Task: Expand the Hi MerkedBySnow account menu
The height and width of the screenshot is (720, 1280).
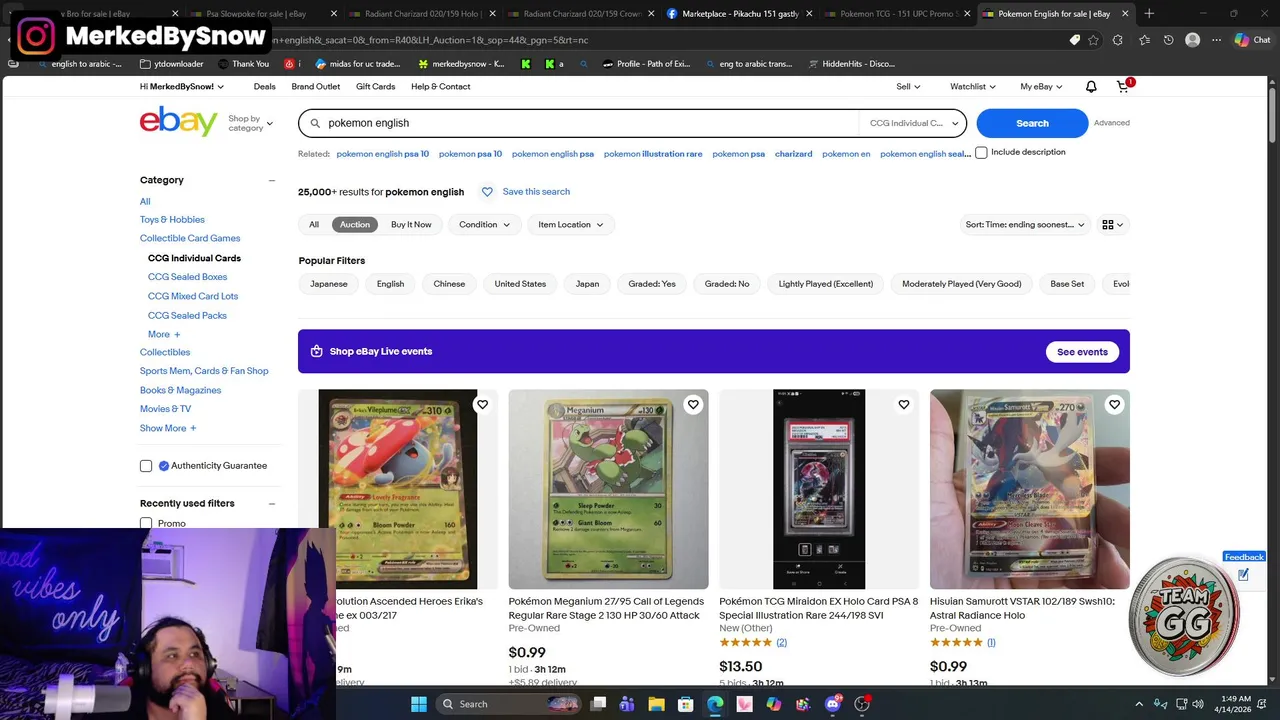Action: 182,87
